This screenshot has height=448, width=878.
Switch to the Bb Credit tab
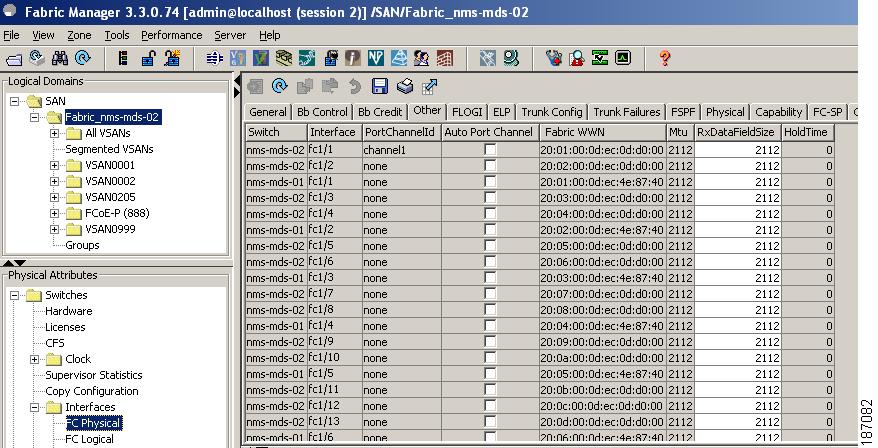(380, 112)
